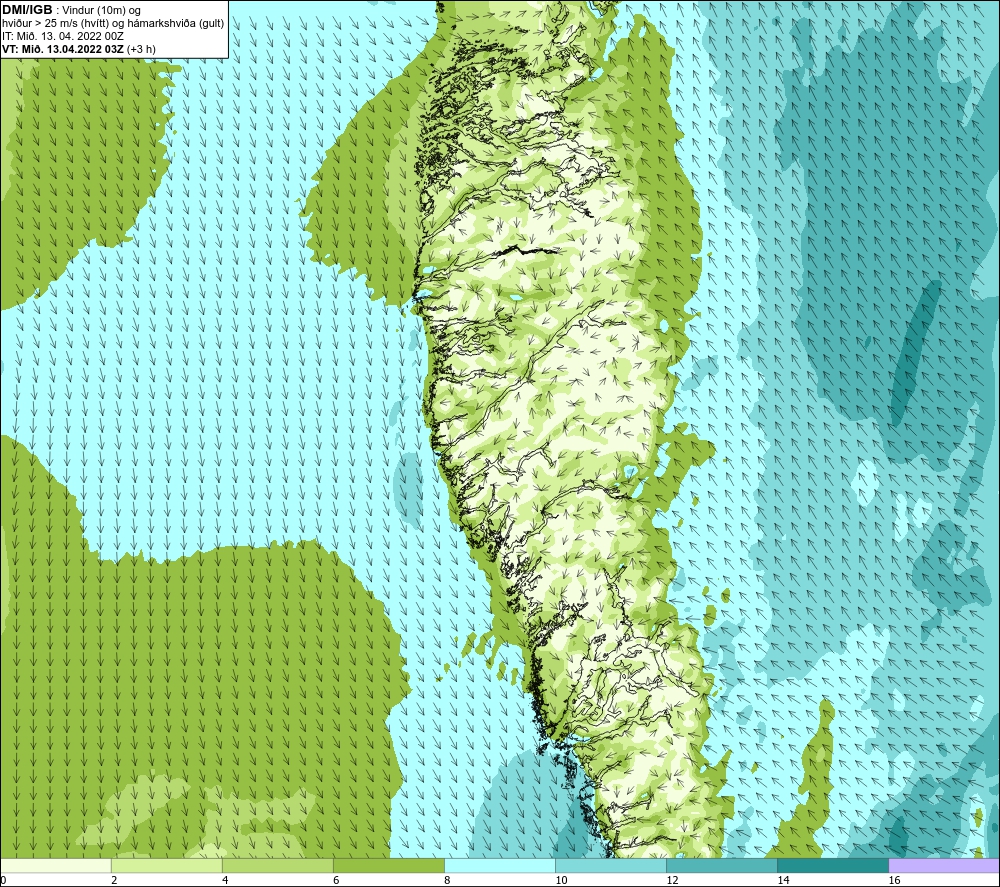
Task: Click the 6–8 m/s olive green legend swatch
Action: coord(388,865)
